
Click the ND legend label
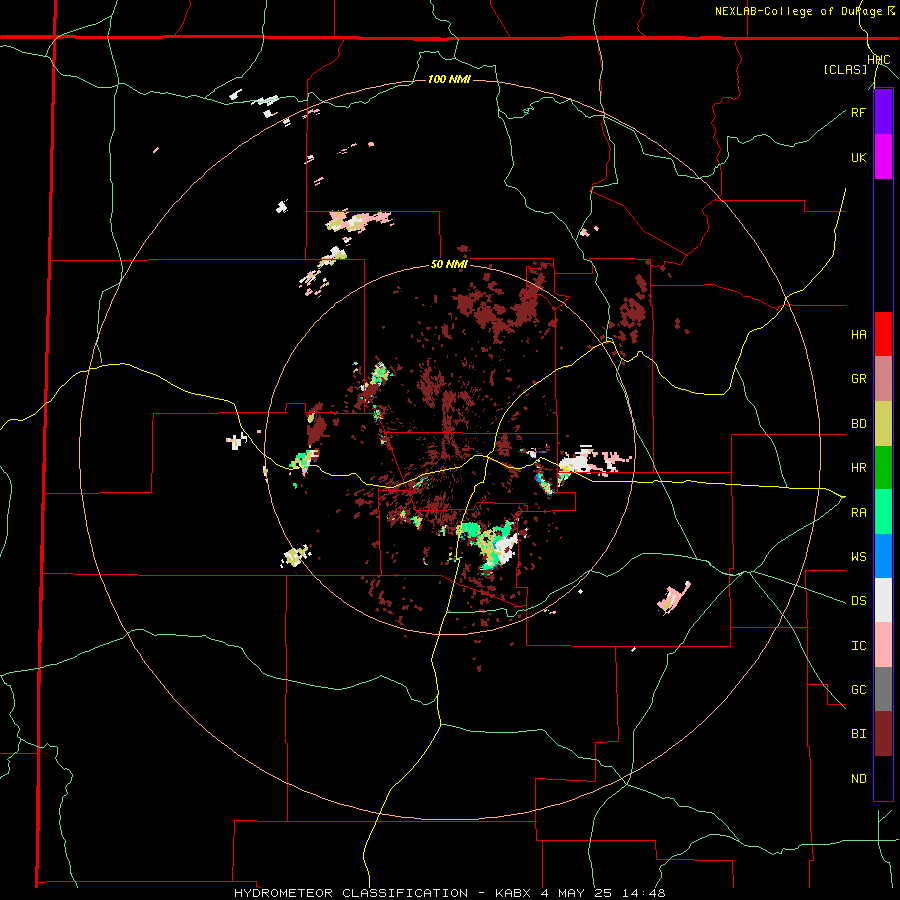pos(858,779)
